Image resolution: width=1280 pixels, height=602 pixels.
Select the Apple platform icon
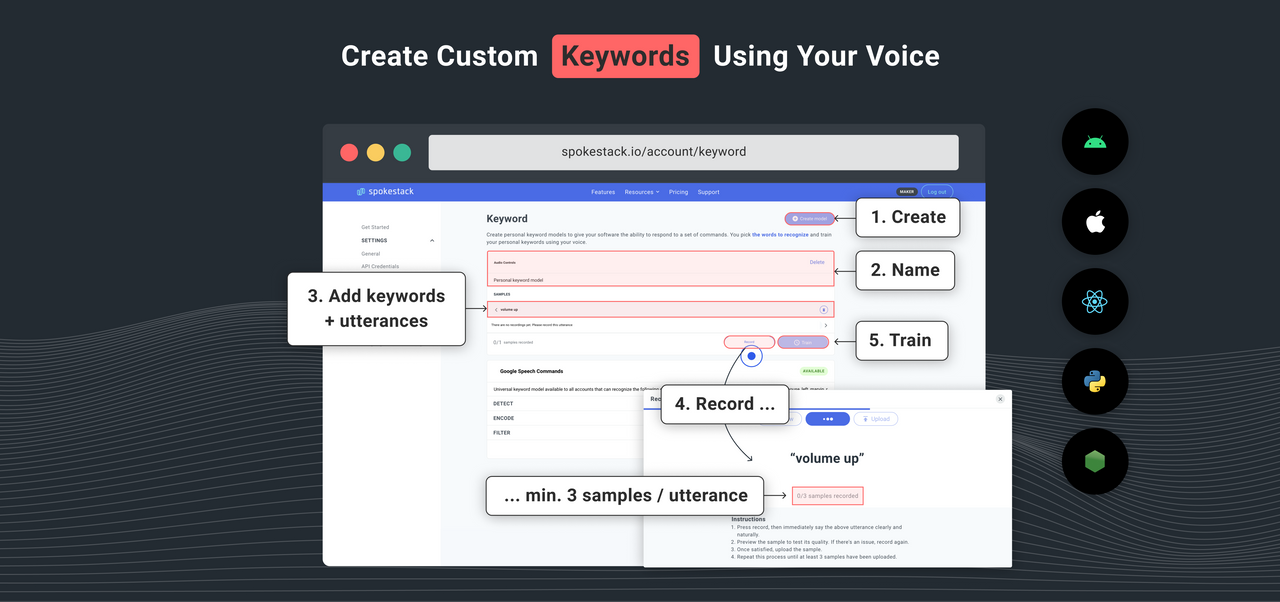point(1094,221)
